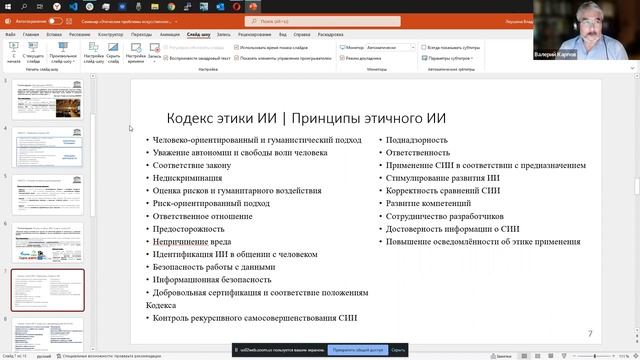Open custom slide show (Произвольное слайд-шоу)

point(63,52)
